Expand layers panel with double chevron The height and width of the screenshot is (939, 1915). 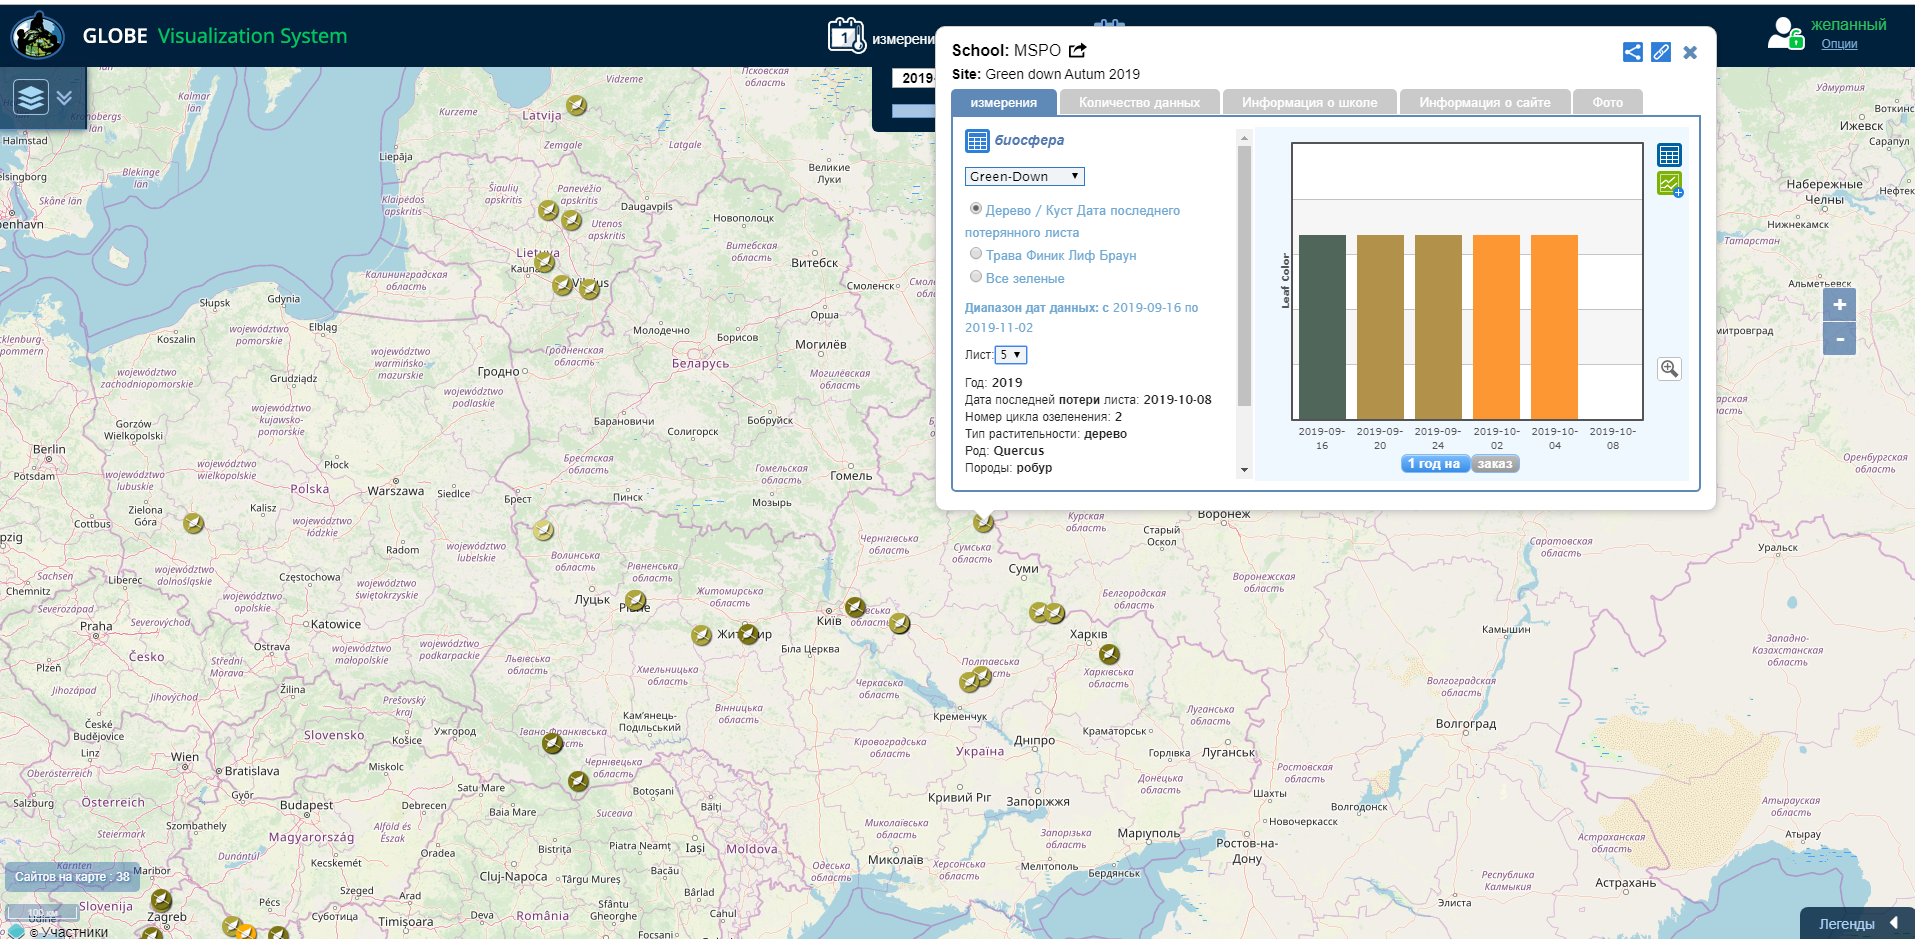65,98
